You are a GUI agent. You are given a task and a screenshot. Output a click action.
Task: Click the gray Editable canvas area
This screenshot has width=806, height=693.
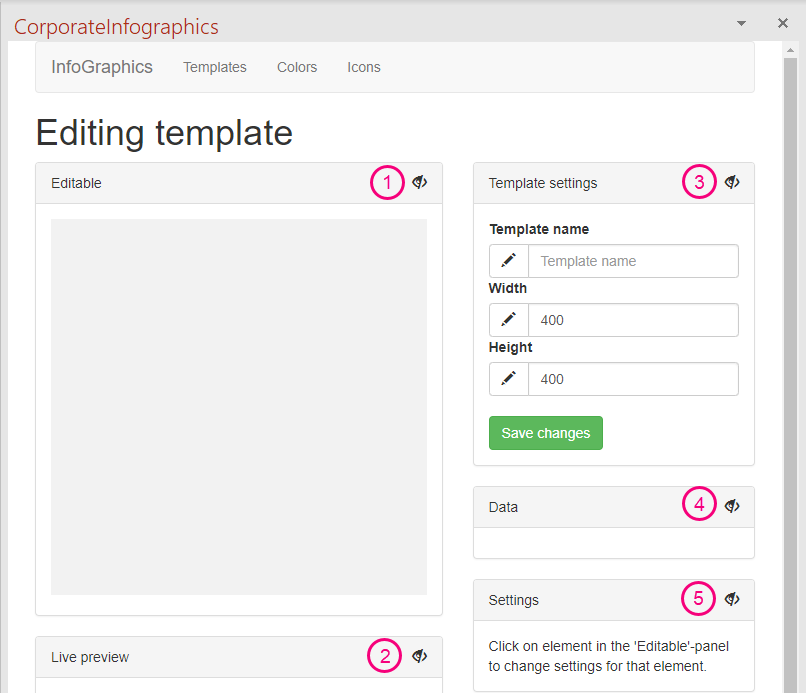coord(239,407)
